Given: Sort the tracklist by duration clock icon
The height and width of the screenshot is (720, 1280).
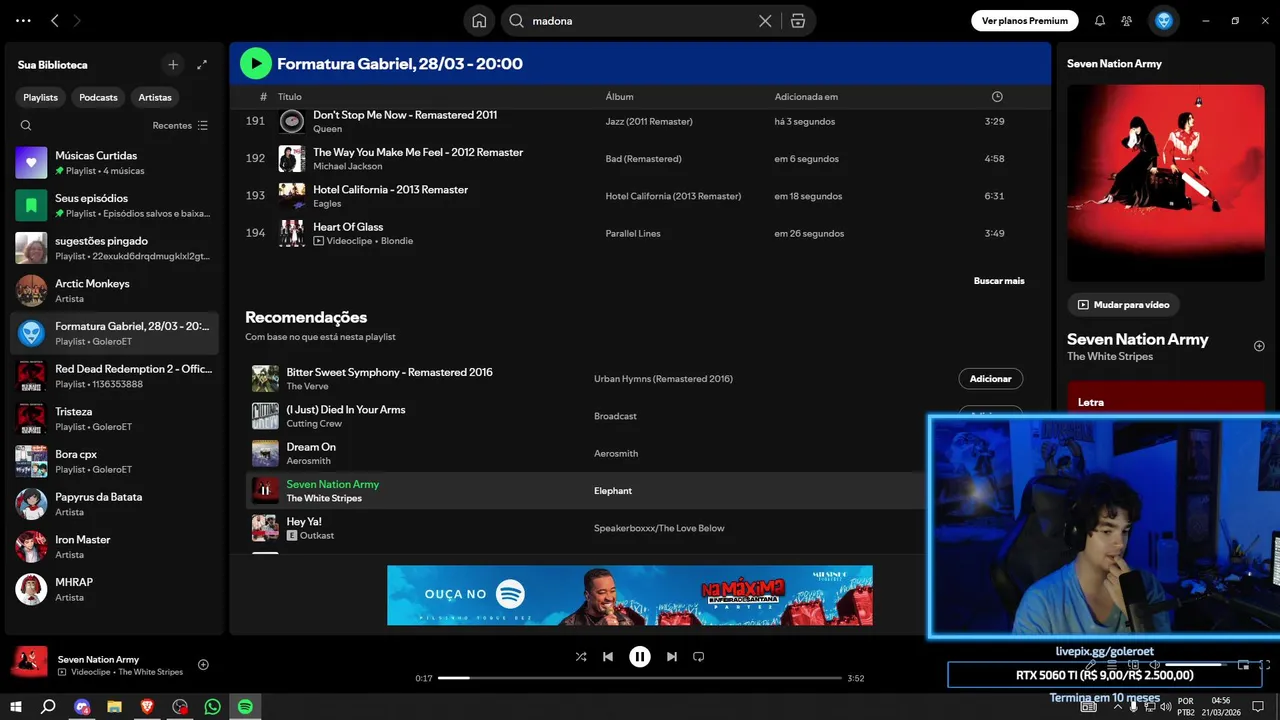Looking at the screenshot, I should point(997,97).
